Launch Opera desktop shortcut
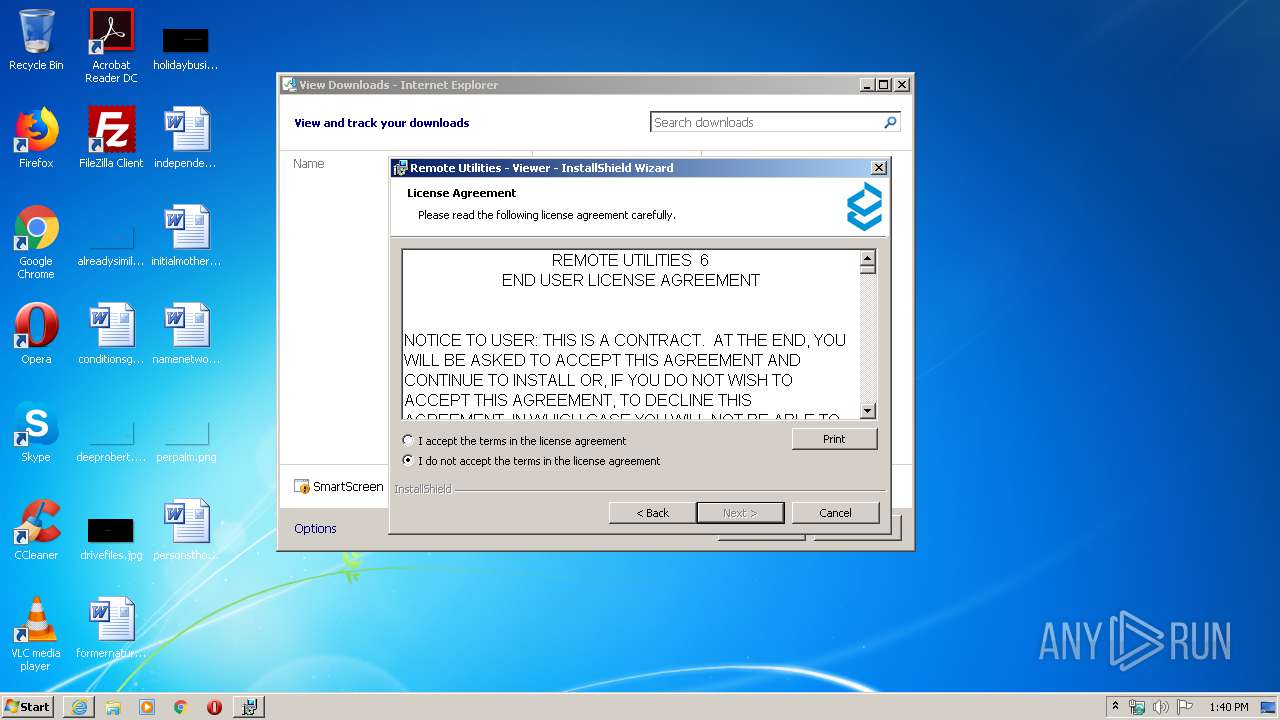Screen dimensions: 1280x720 point(36,334)
